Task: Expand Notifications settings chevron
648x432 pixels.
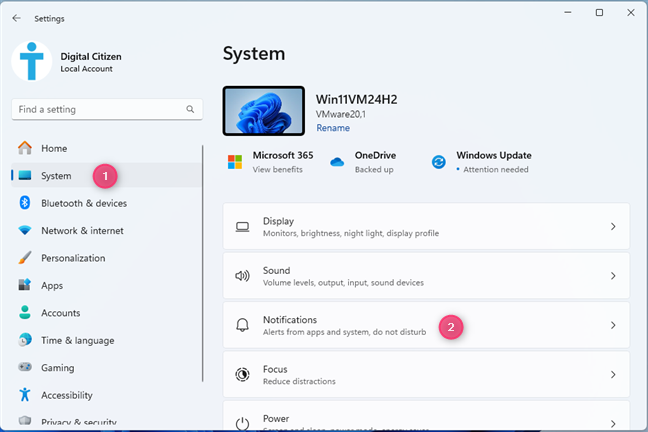Action: pyautogui.click(x=613, y=325)
